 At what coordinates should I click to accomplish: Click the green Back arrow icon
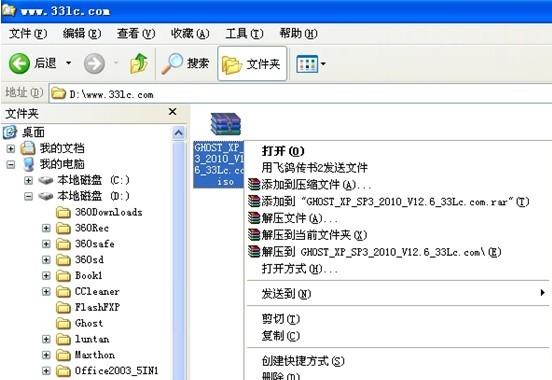click(19, 64)
